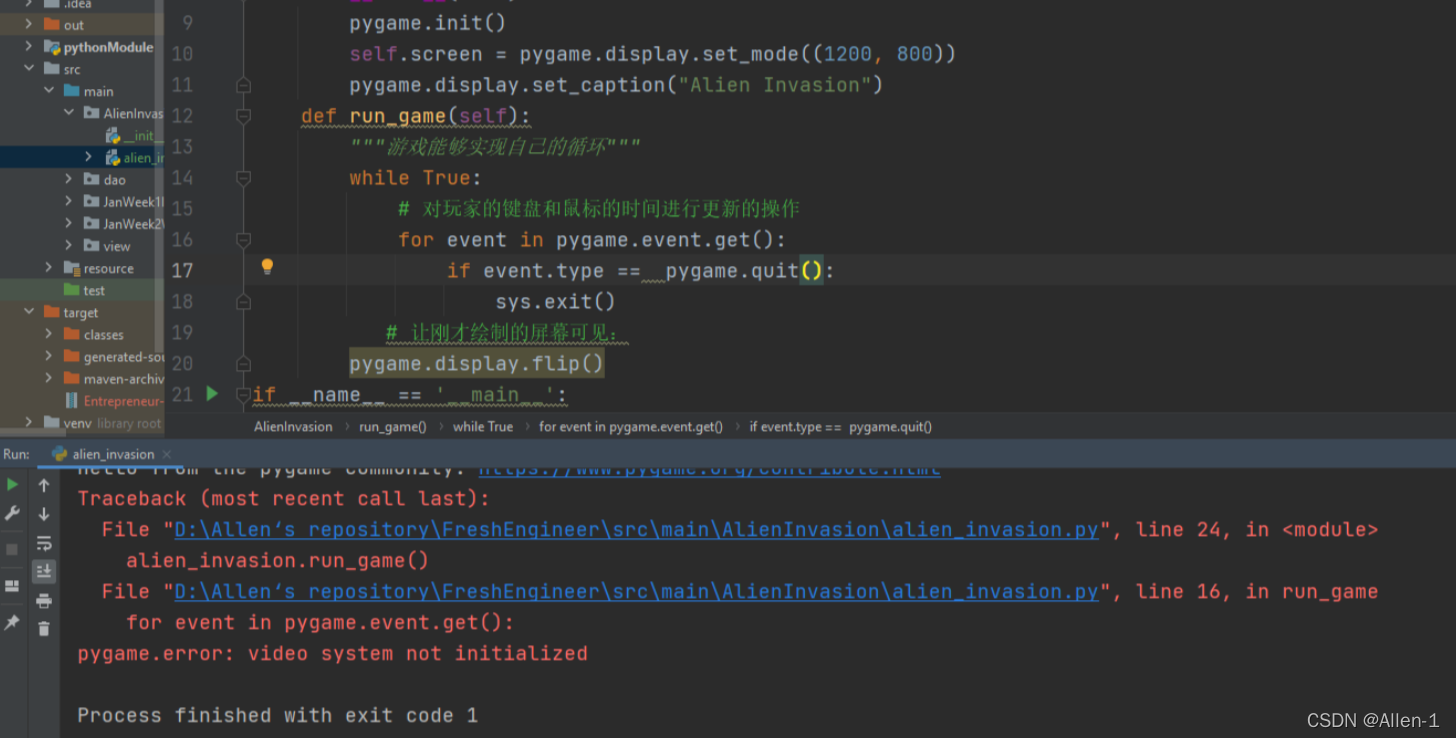Expand the venv library root folder
The height and width of the screenshot is (738, 1456).
pyautogui.click(x=28, y=423)
